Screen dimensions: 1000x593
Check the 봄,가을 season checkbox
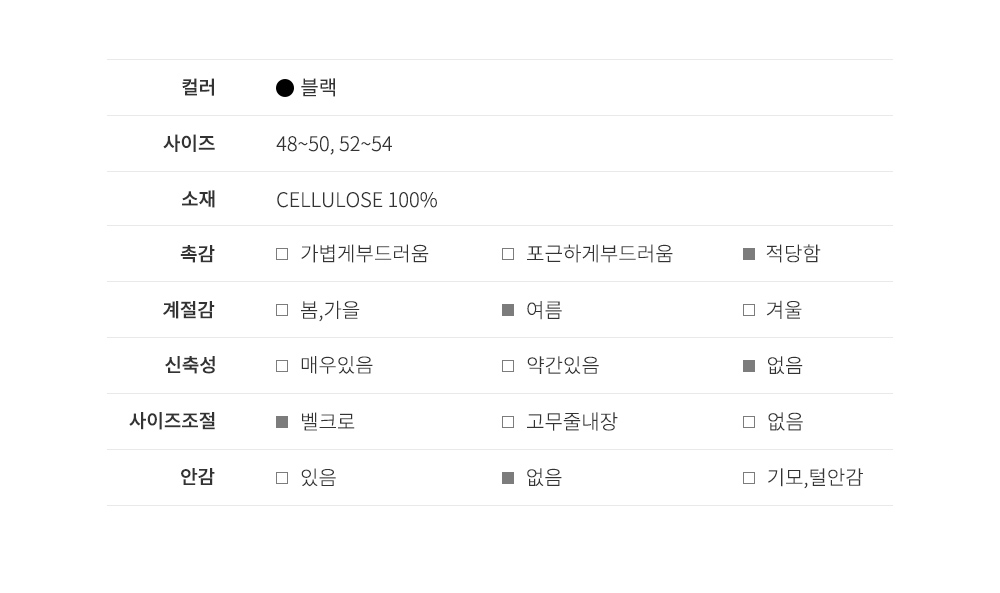282,310
